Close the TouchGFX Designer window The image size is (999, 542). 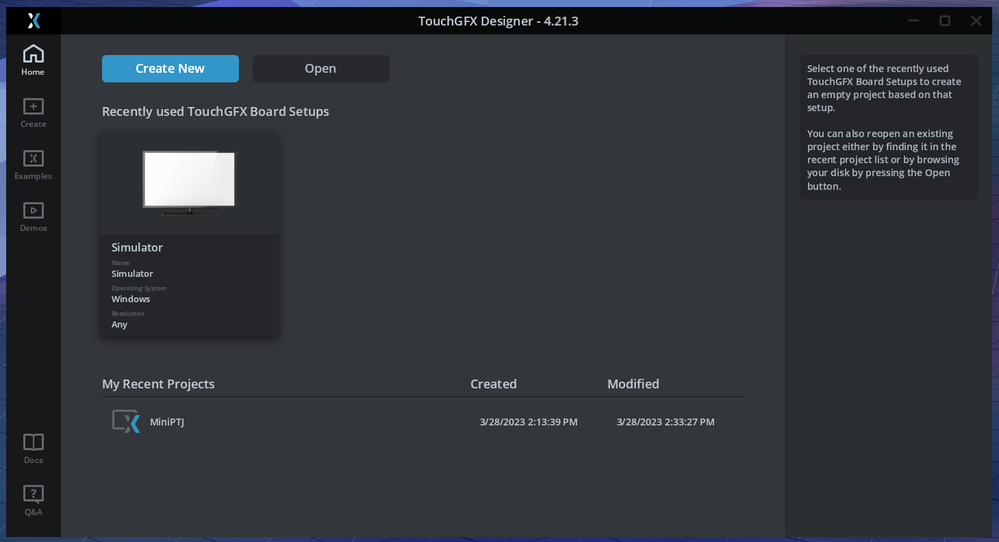click(x=976, y=21)
